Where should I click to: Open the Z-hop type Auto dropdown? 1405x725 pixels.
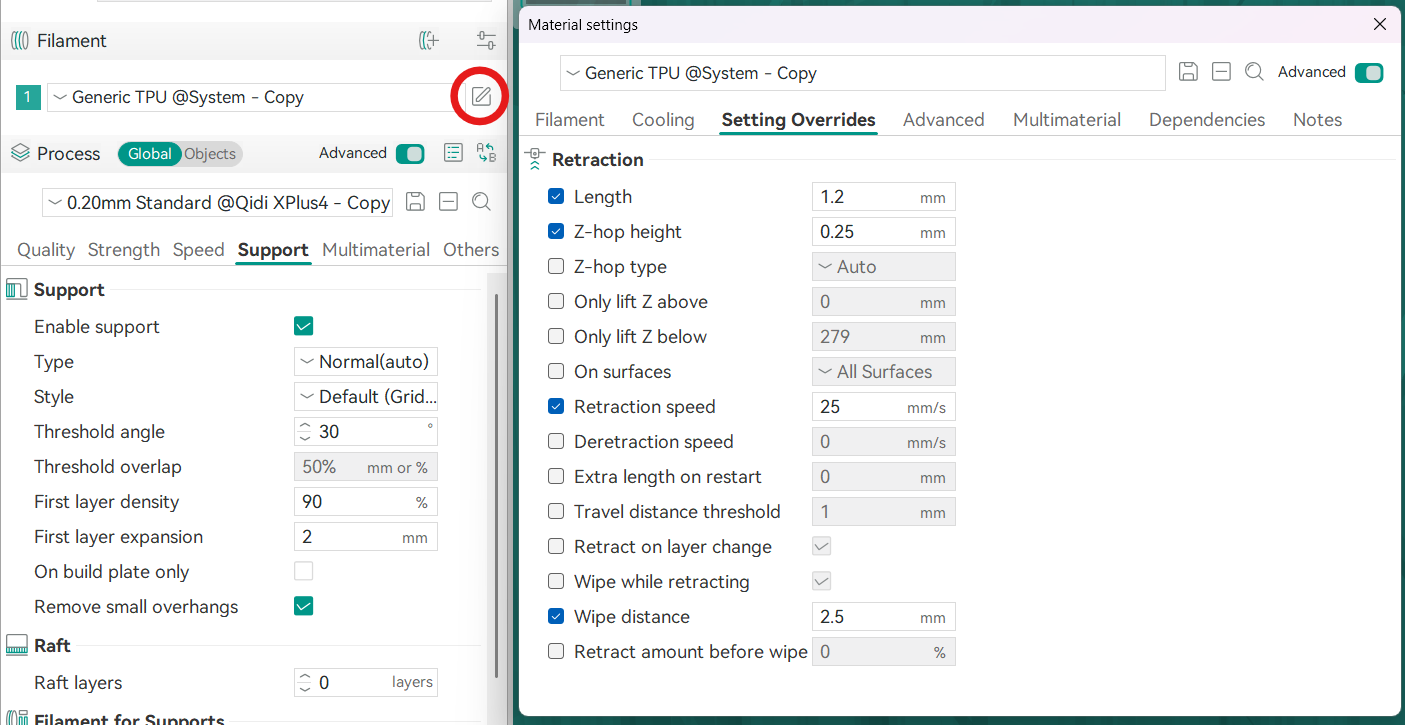tap(884, 267)
